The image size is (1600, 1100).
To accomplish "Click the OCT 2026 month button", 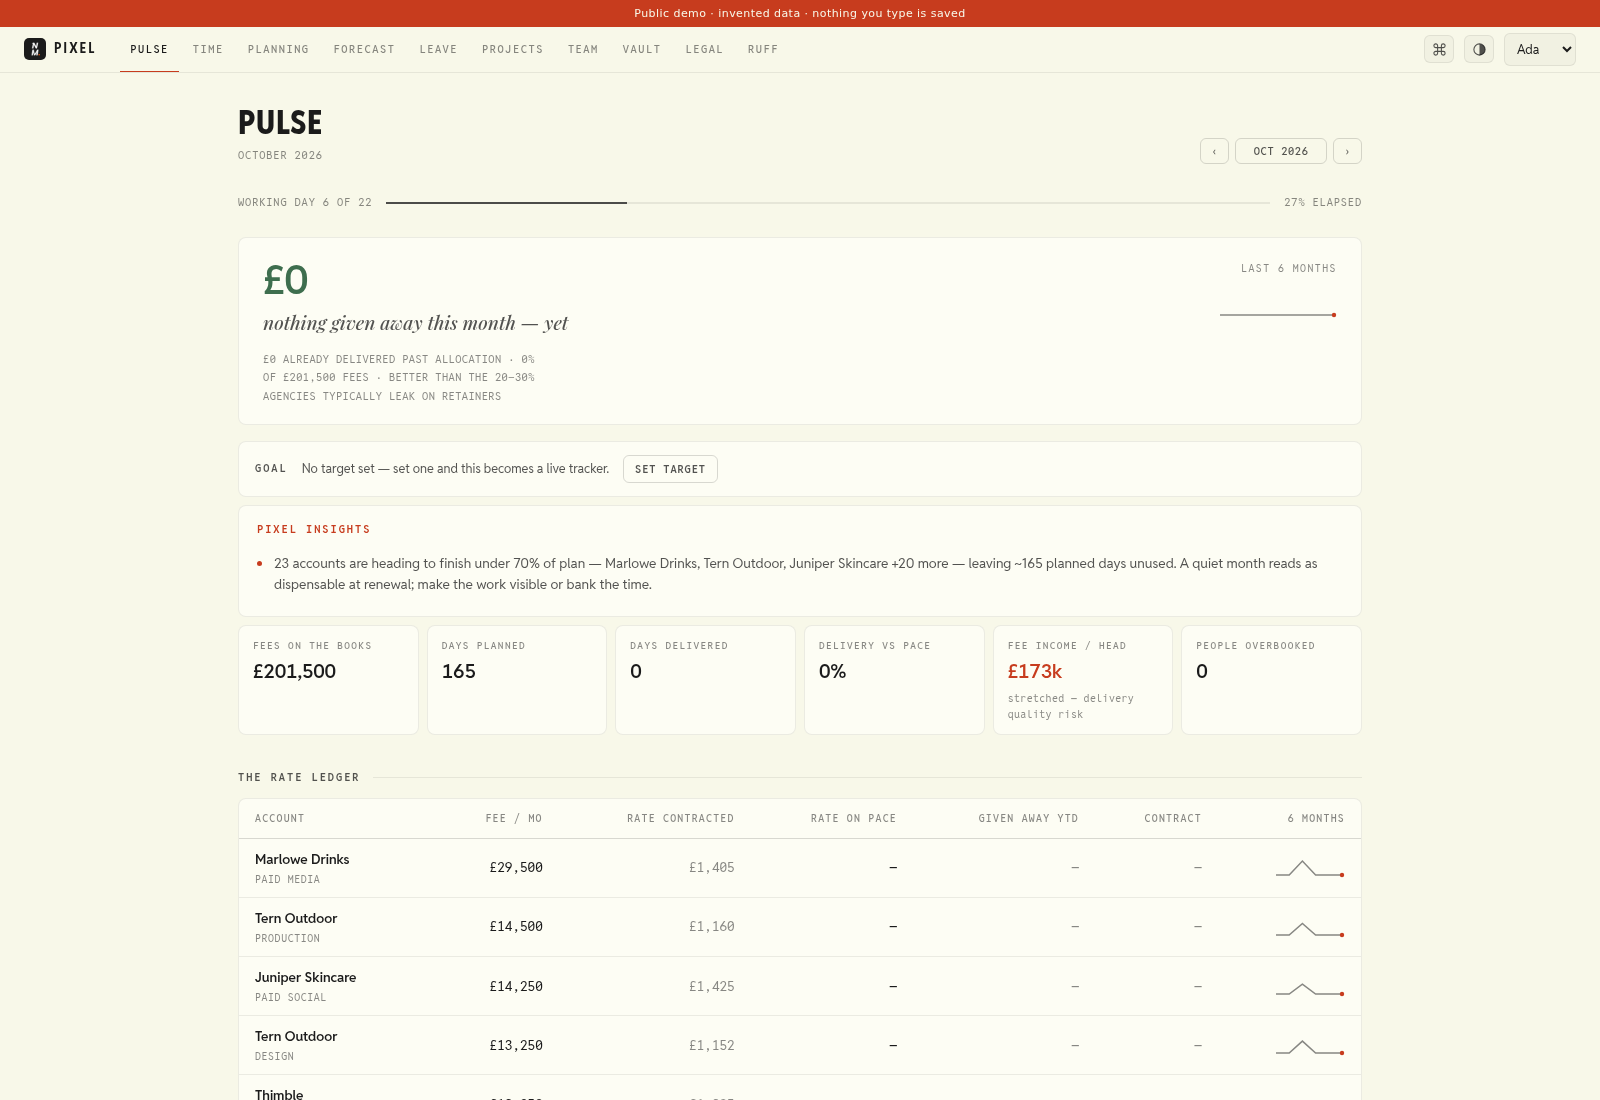I will [1281, 151].
